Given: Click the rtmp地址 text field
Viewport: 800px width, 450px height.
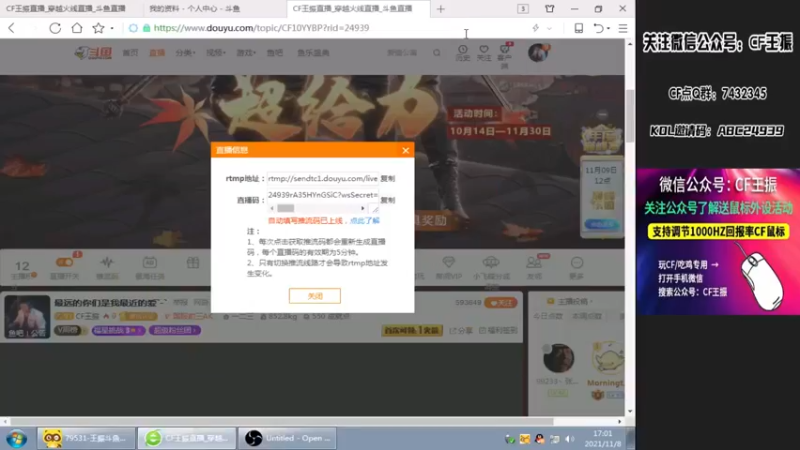Looking at the screenshot, I should [322, 179].
